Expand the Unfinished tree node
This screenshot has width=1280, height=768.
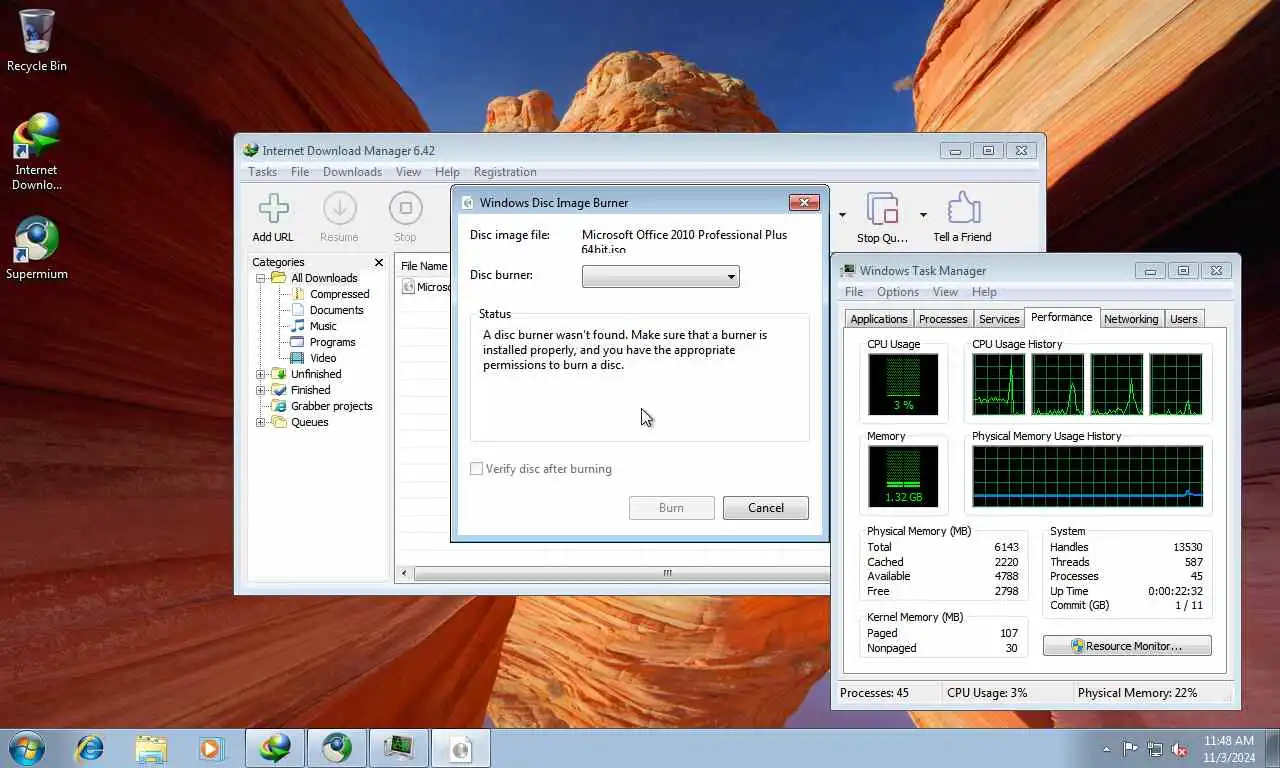click(261, 374)
